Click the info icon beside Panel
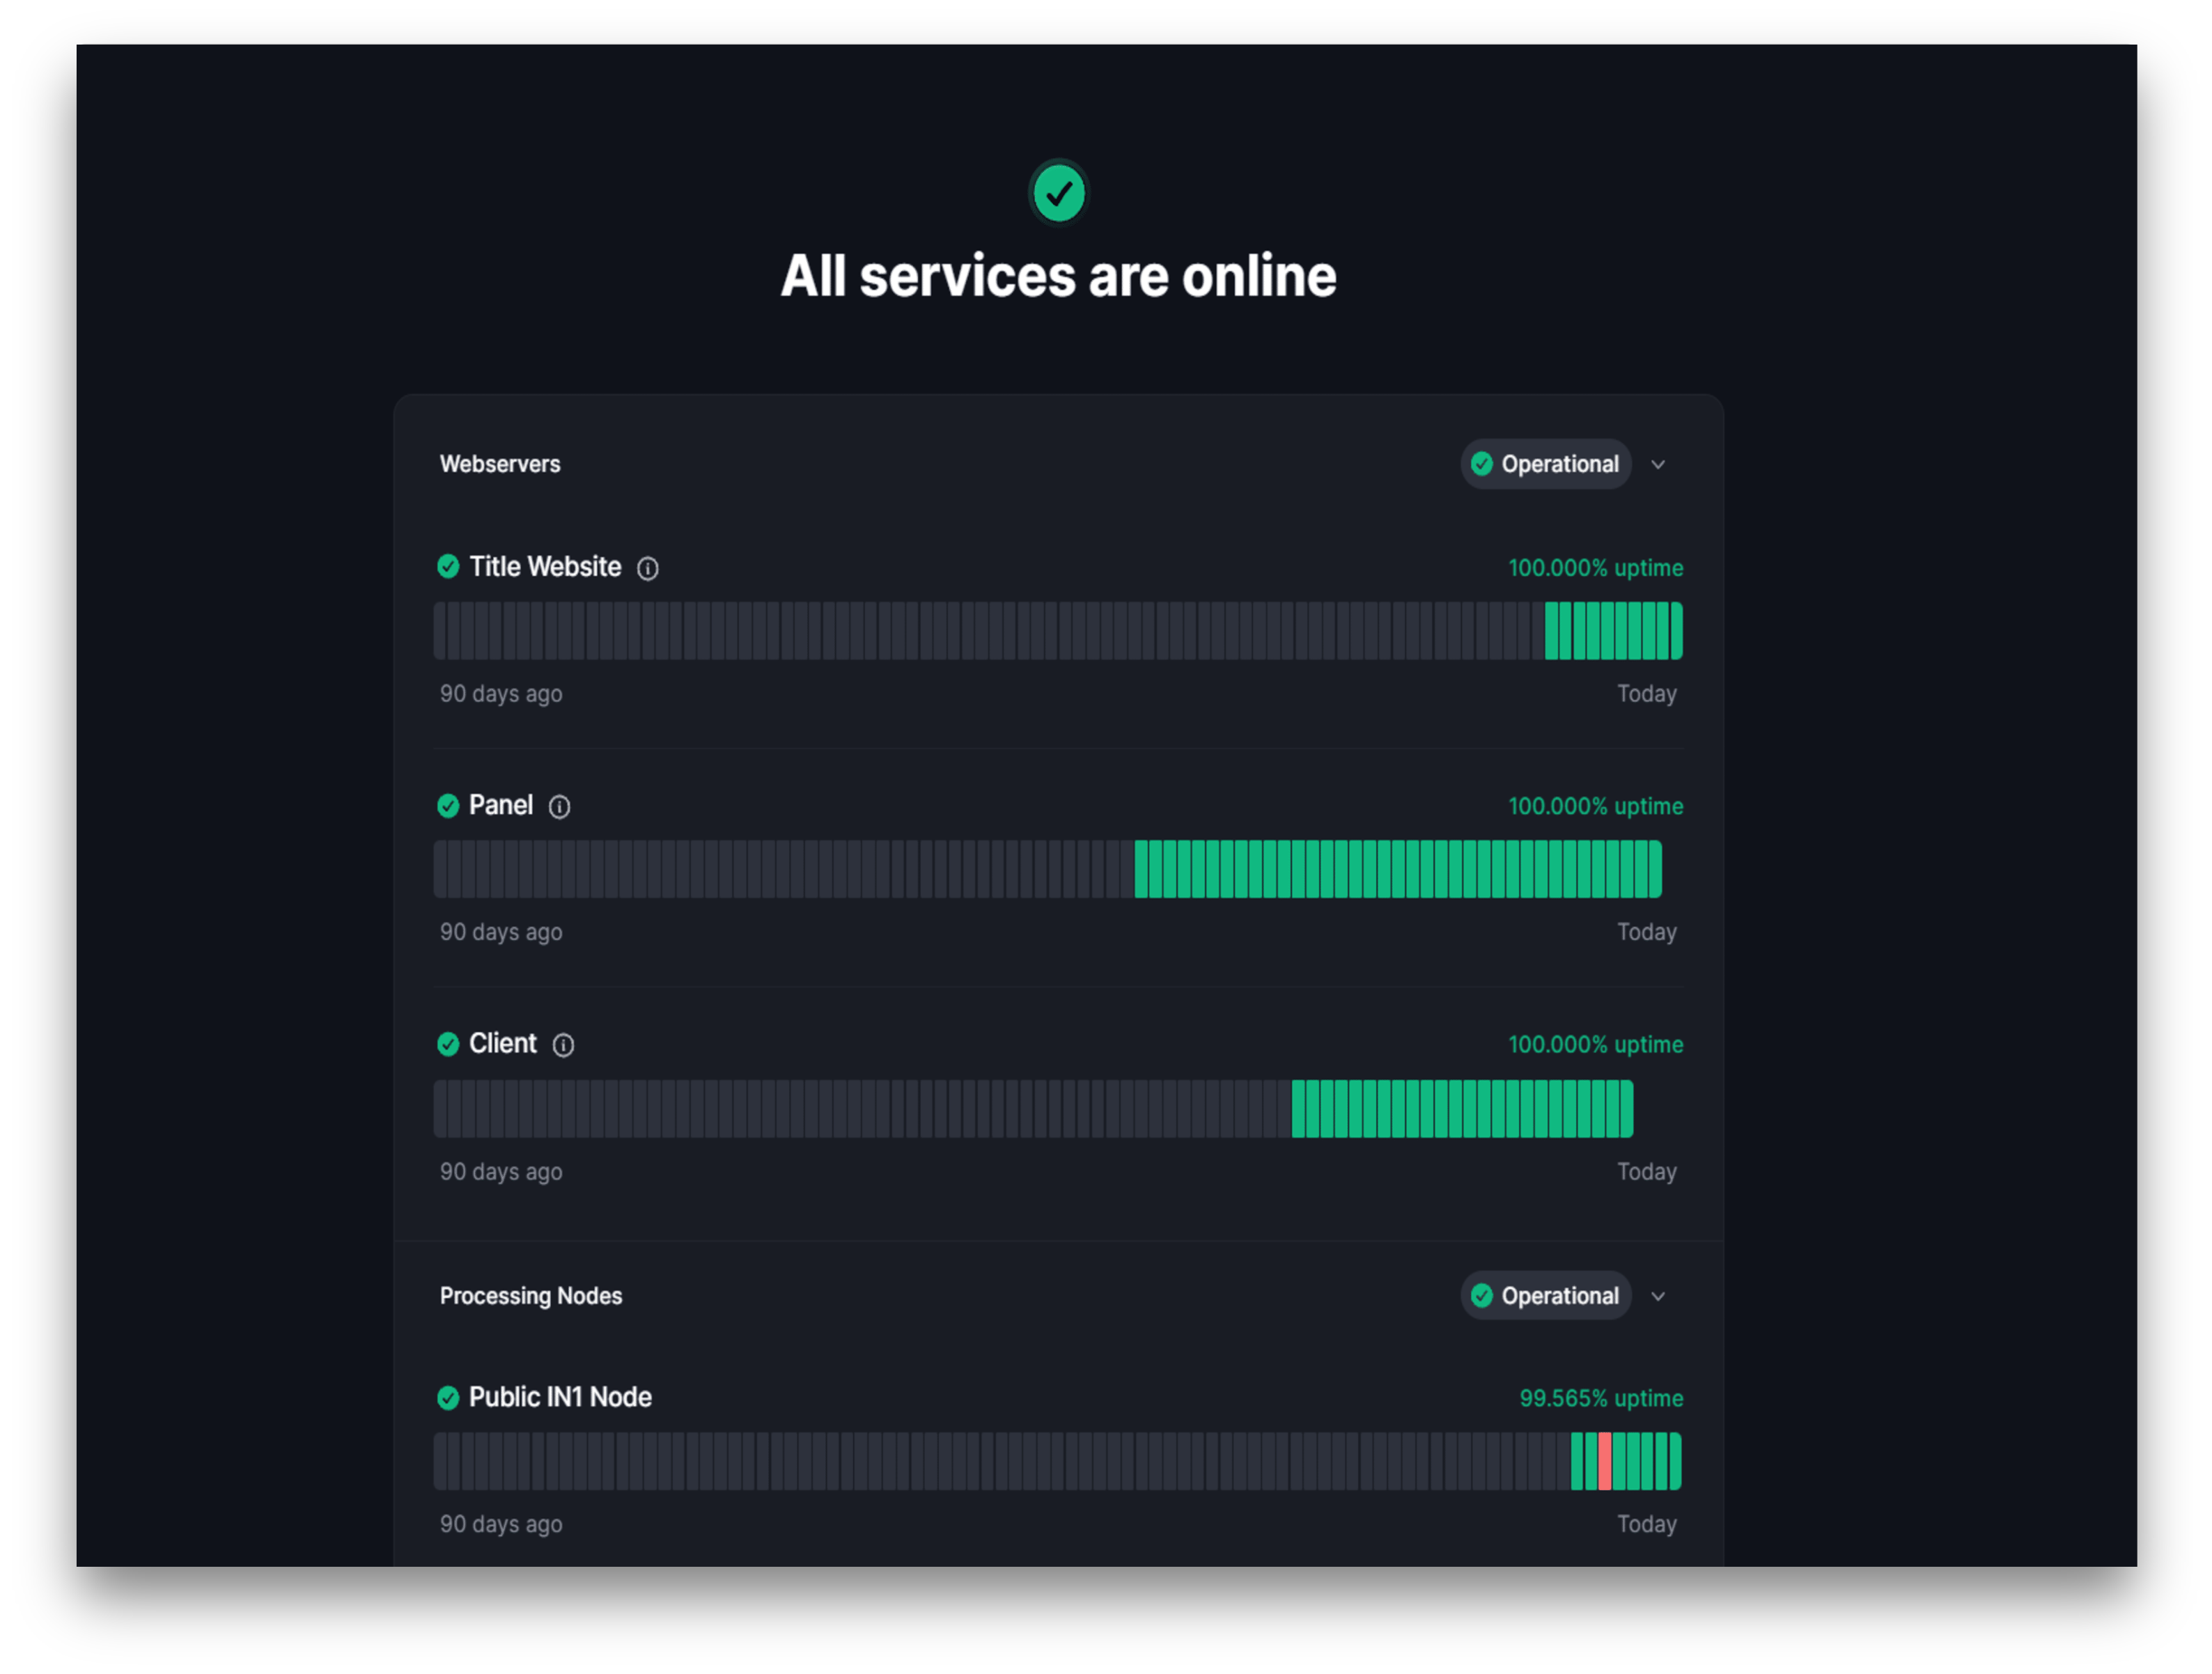This screenshot has width=2212, height=1674. coord(560,806)
